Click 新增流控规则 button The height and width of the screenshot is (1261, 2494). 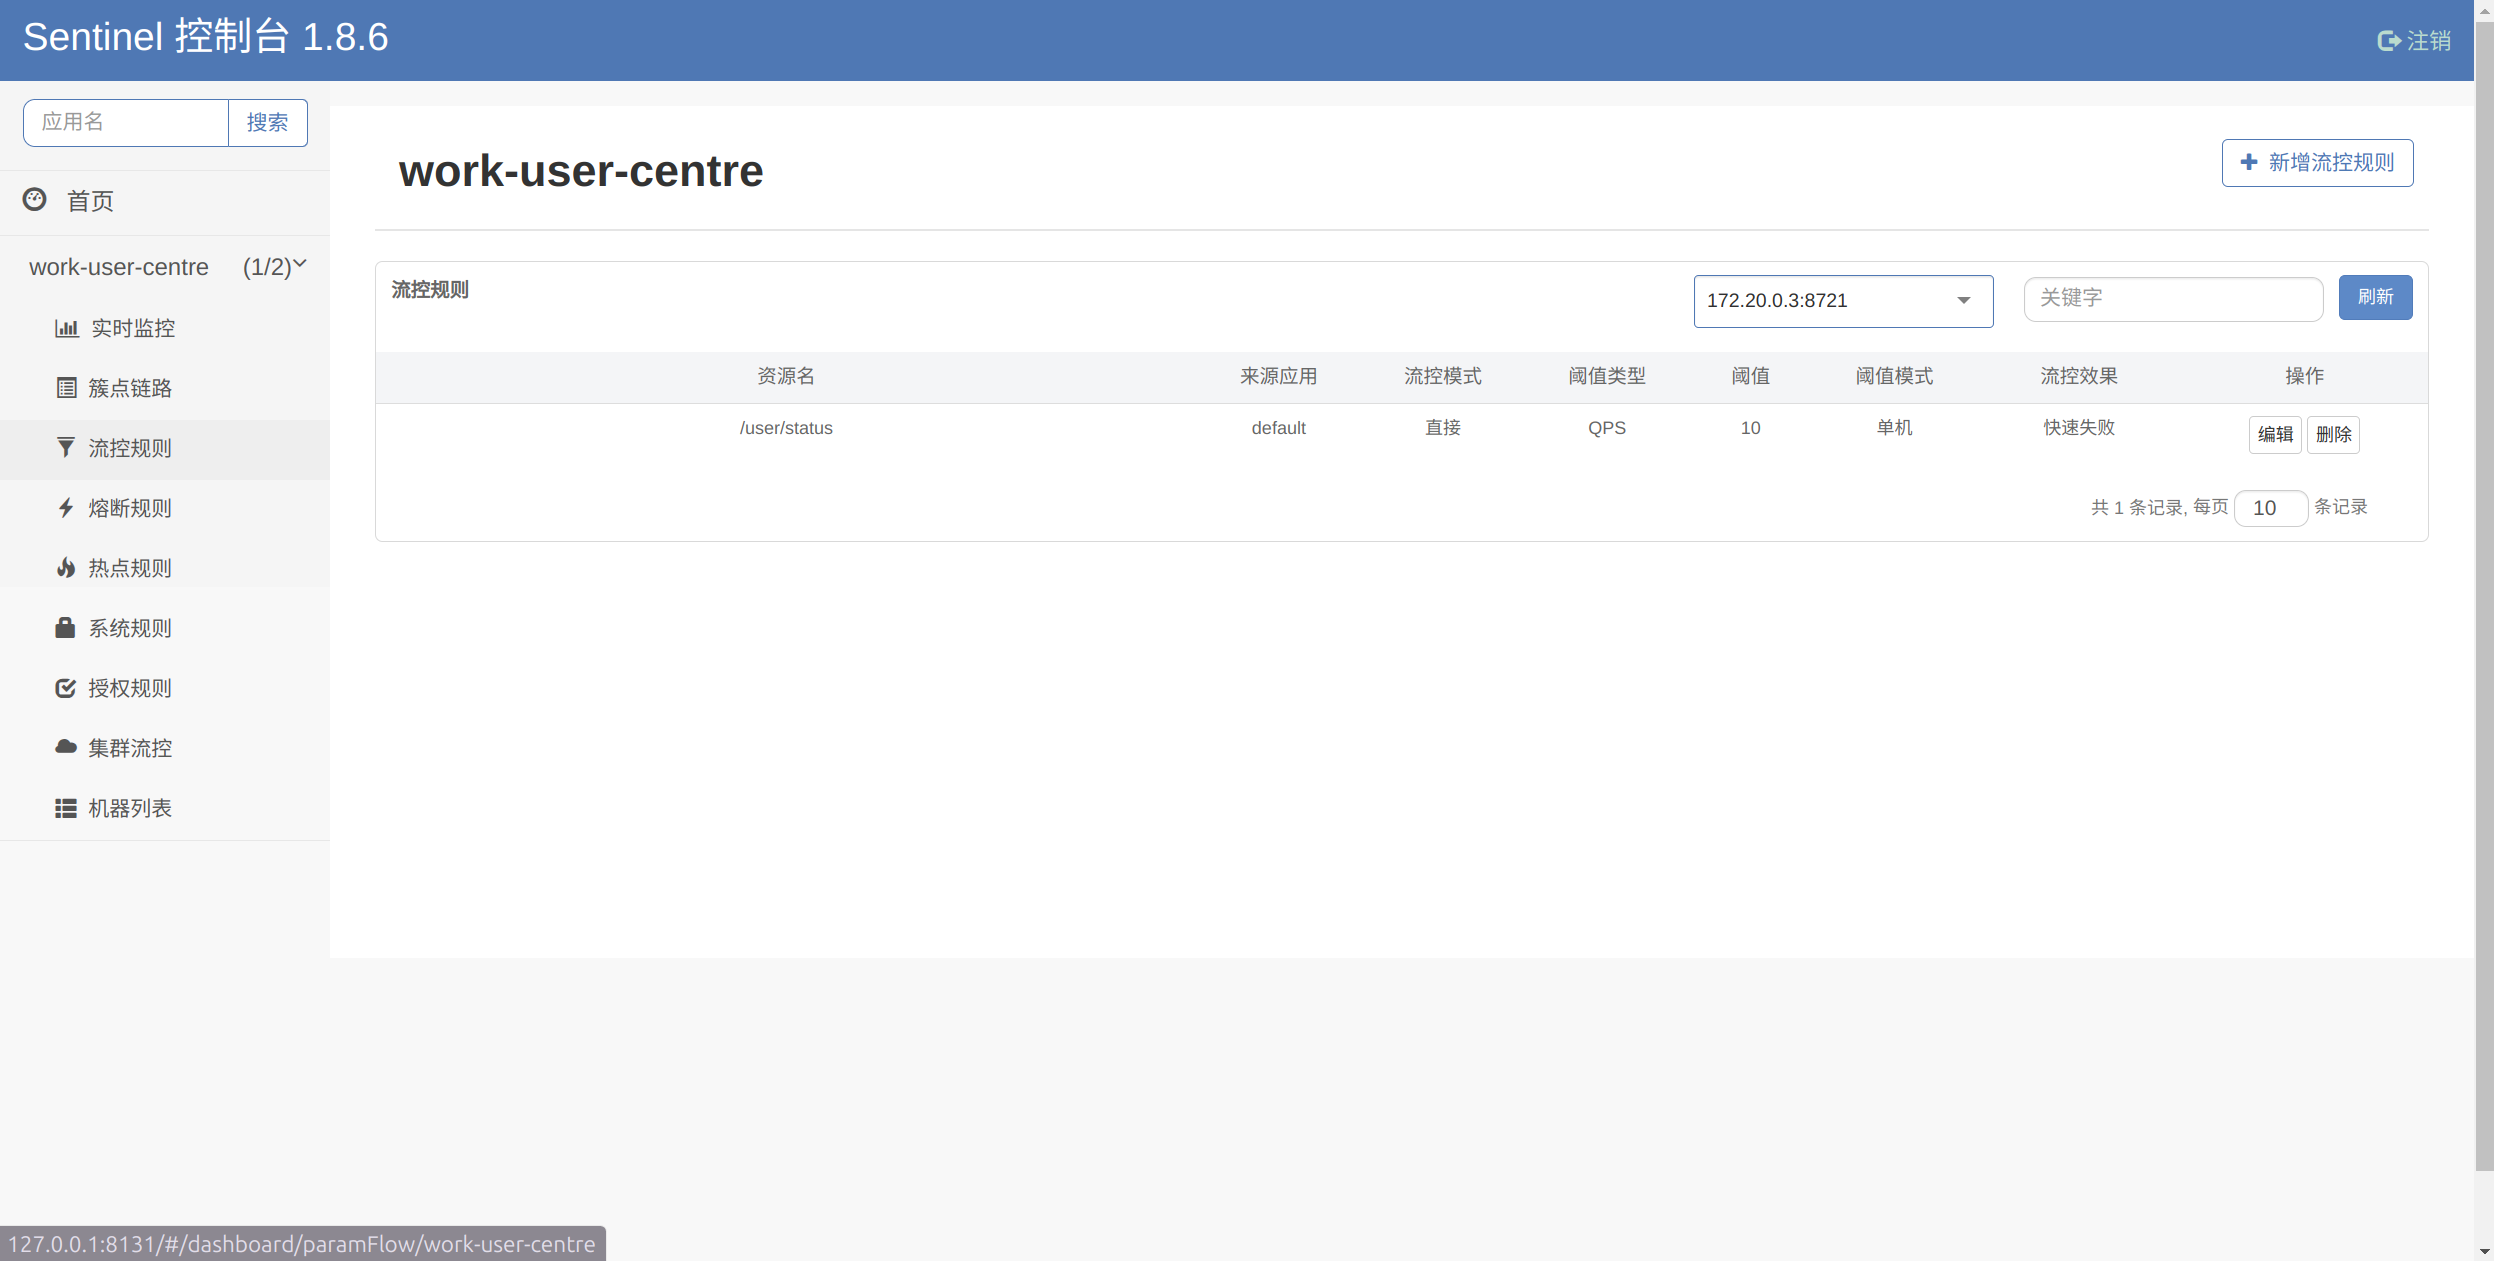pos(2317,162)
